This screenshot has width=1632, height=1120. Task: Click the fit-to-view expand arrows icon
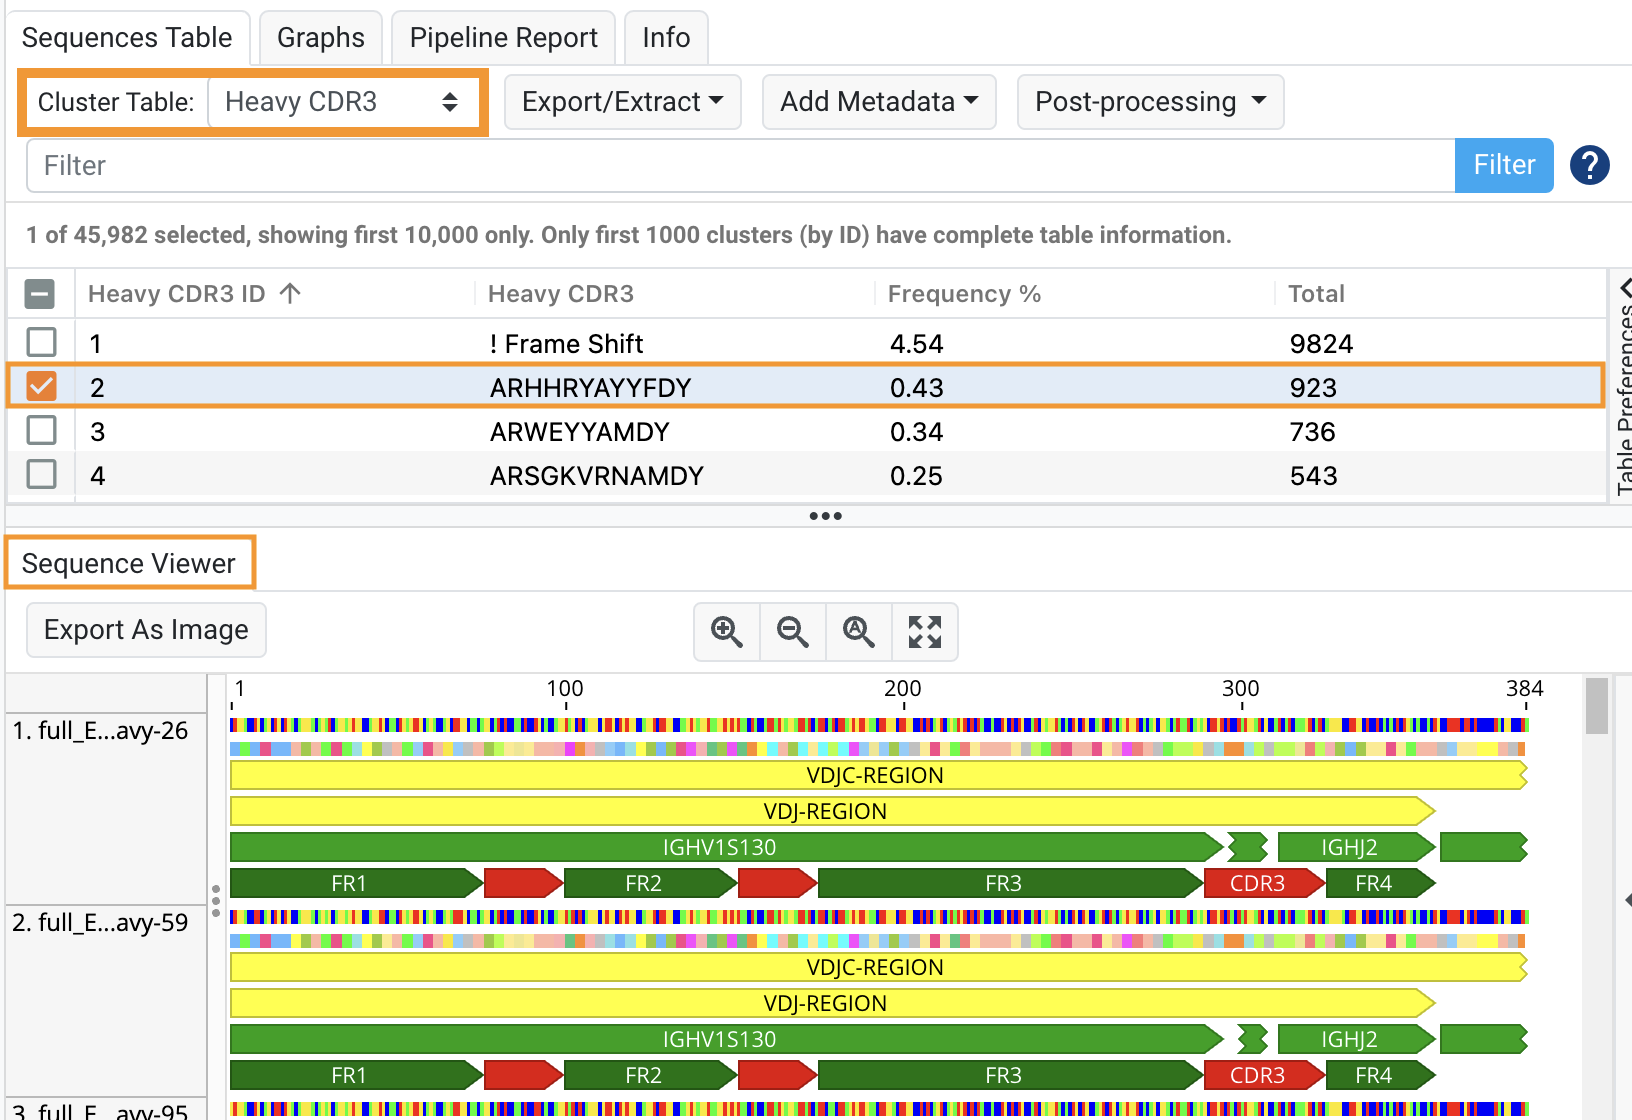point(925,632)
